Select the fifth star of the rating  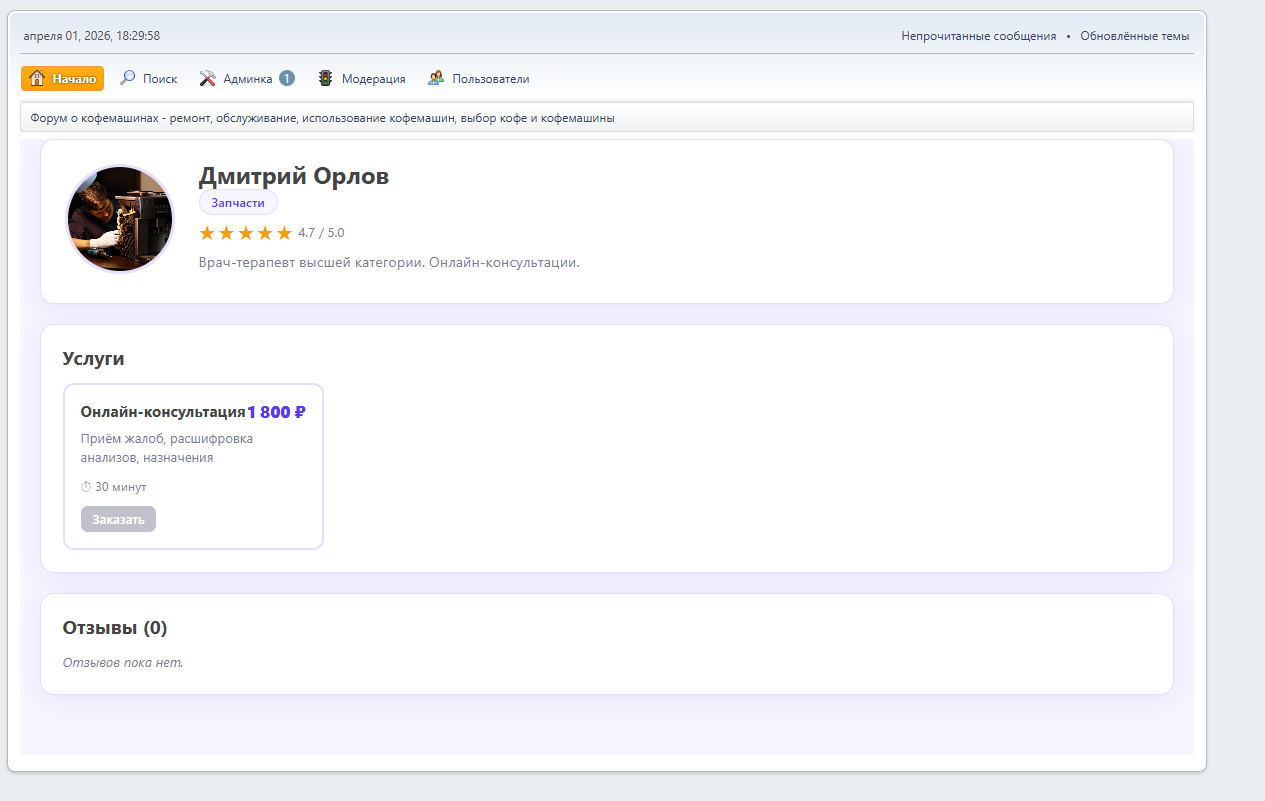[284, 233]
